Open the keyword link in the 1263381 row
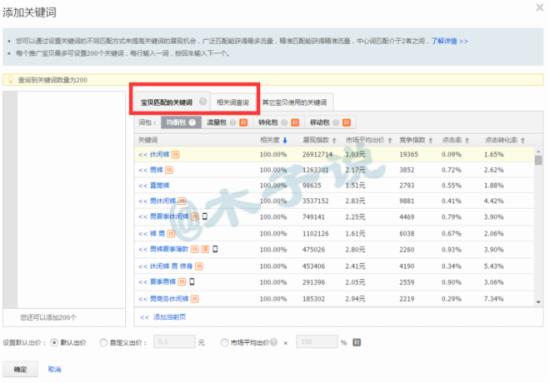Screen dimensions: 550x383 [x=156, y=170]
